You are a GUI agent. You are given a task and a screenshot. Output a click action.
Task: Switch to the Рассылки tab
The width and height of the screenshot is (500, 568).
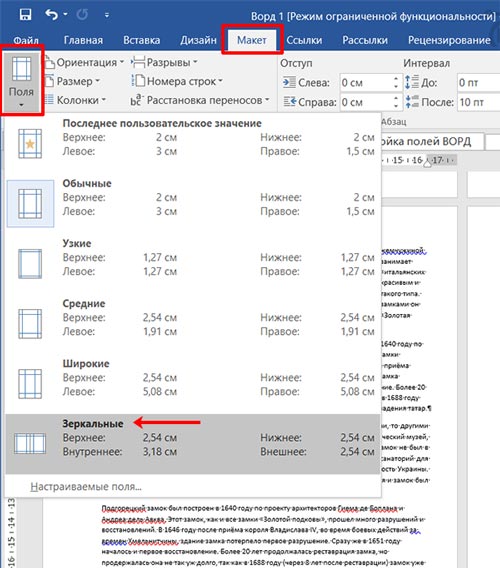click(365, 40)
